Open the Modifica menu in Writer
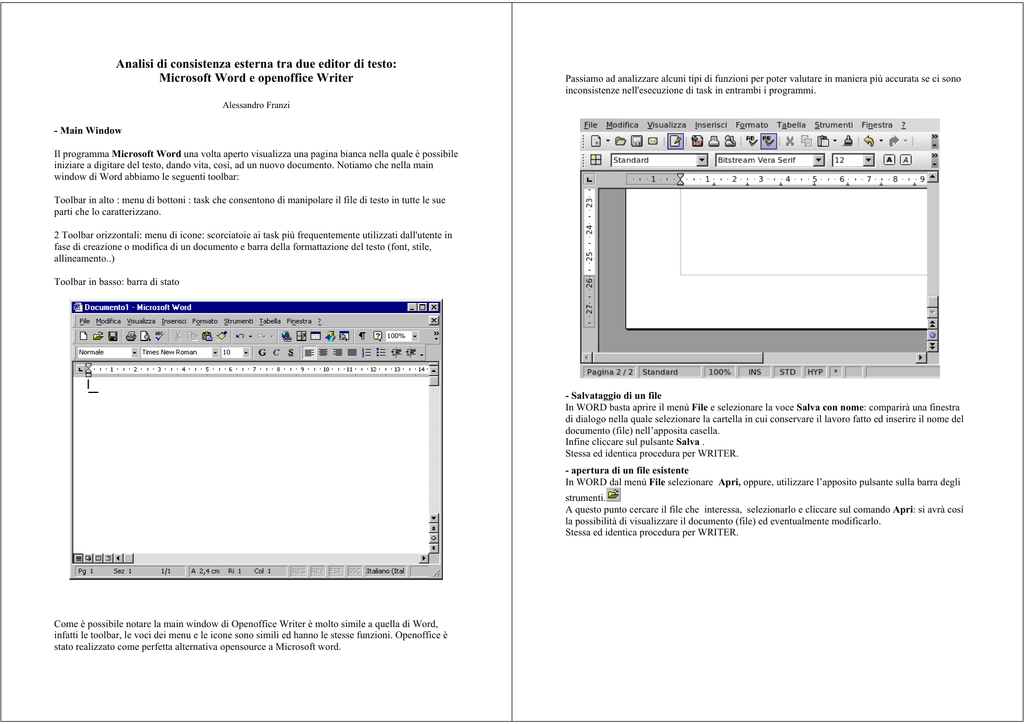This screenshot has height=724, width=1024. (622, 125)
